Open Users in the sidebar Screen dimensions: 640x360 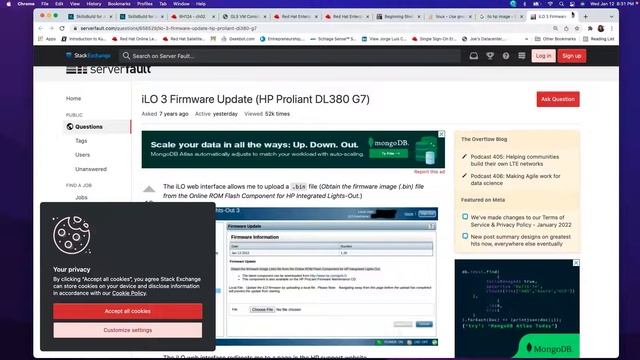82,155
